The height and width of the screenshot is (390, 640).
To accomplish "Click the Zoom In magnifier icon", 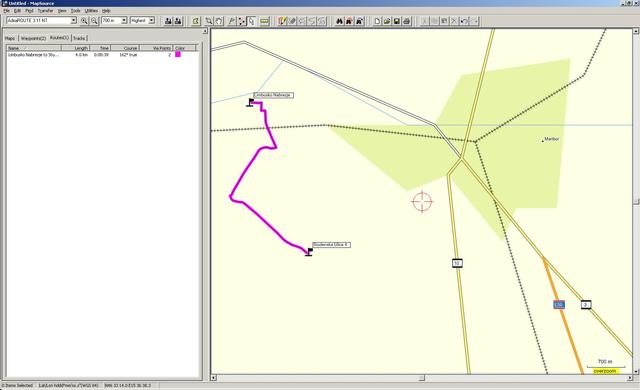I will 84,21.
